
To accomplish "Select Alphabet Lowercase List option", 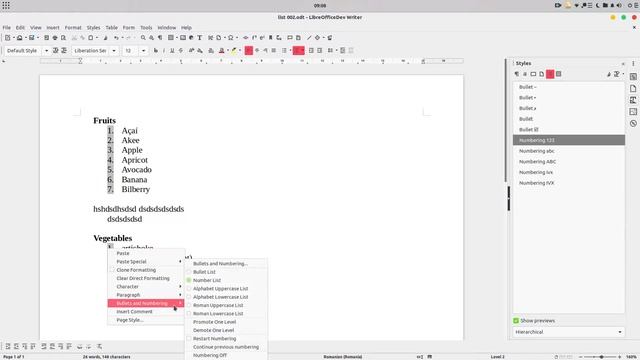I will coord(226,297).
